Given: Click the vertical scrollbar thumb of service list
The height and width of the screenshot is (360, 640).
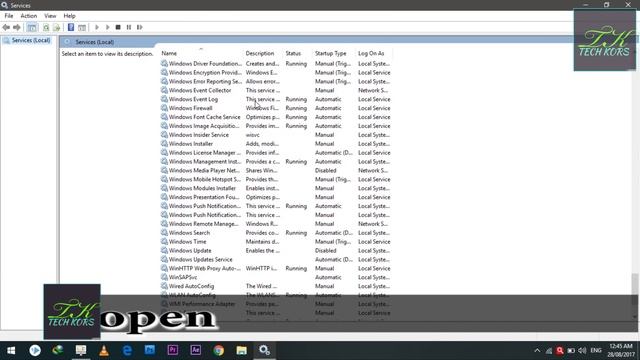Looking at the screenshot, I should pos(635,289).
